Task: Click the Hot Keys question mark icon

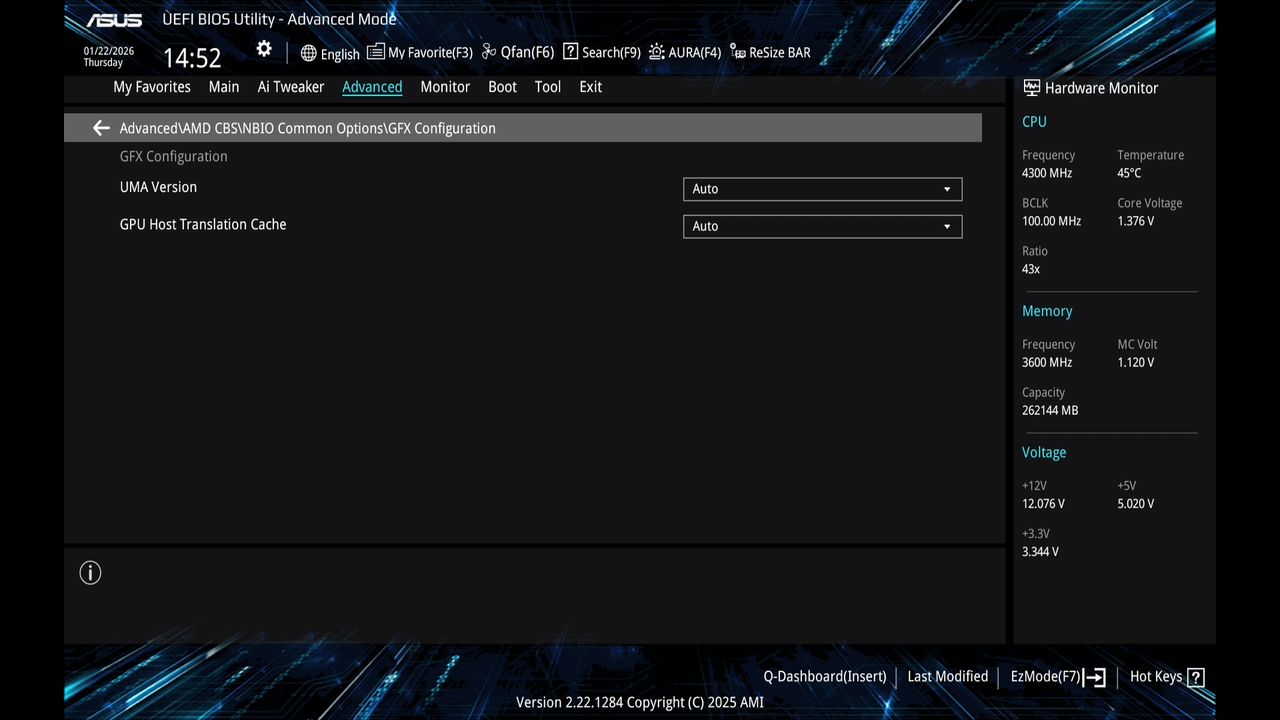Action: [x=1198, y=676]
